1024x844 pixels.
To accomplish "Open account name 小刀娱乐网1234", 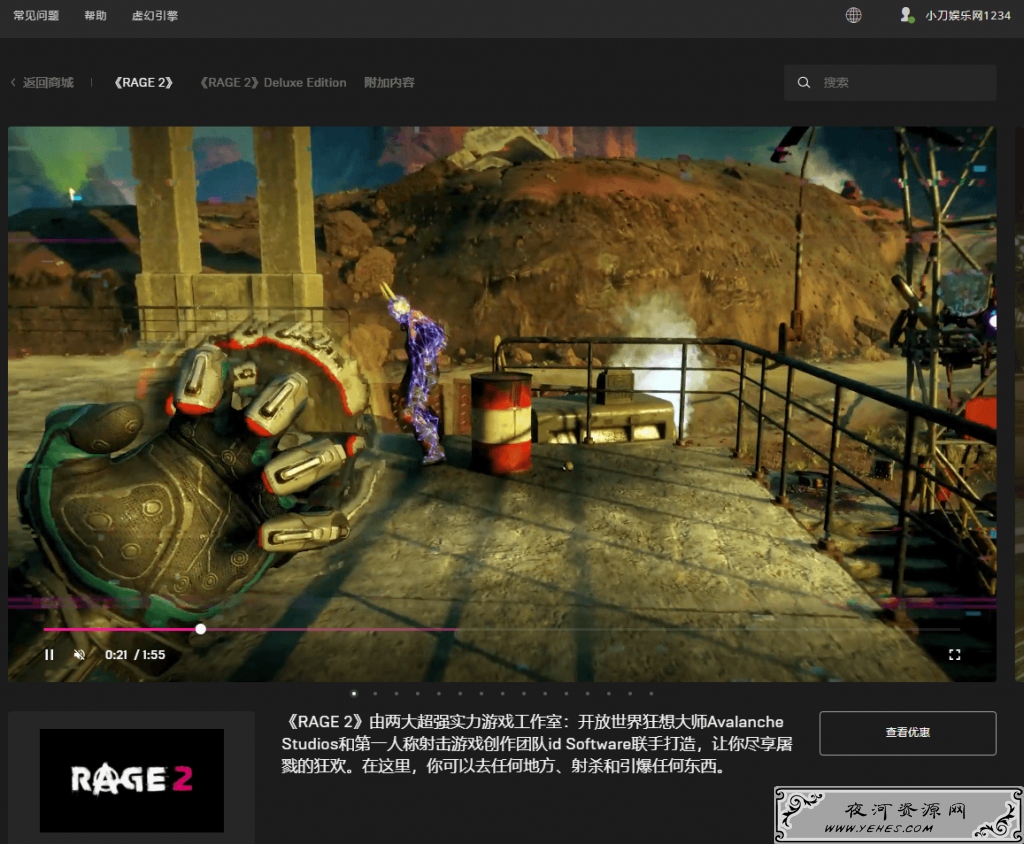I will (x=968, y=15).
